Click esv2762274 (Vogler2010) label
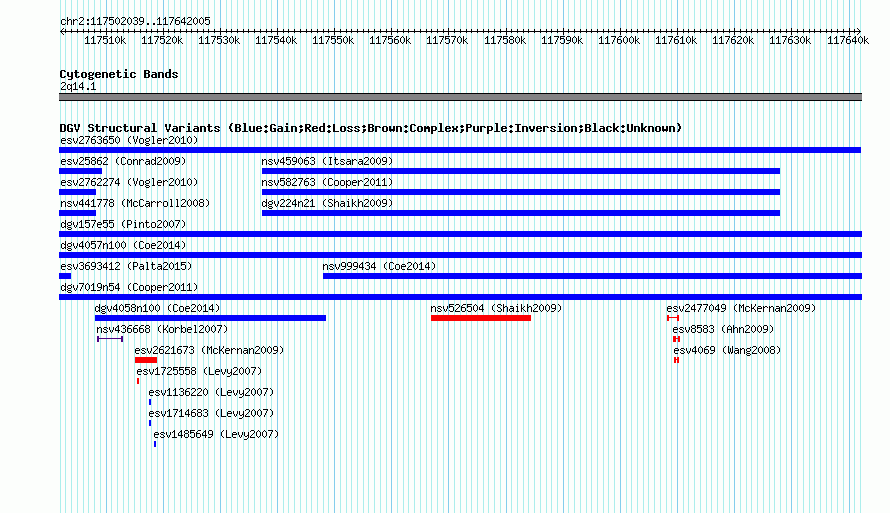 [x=129, y=182]
